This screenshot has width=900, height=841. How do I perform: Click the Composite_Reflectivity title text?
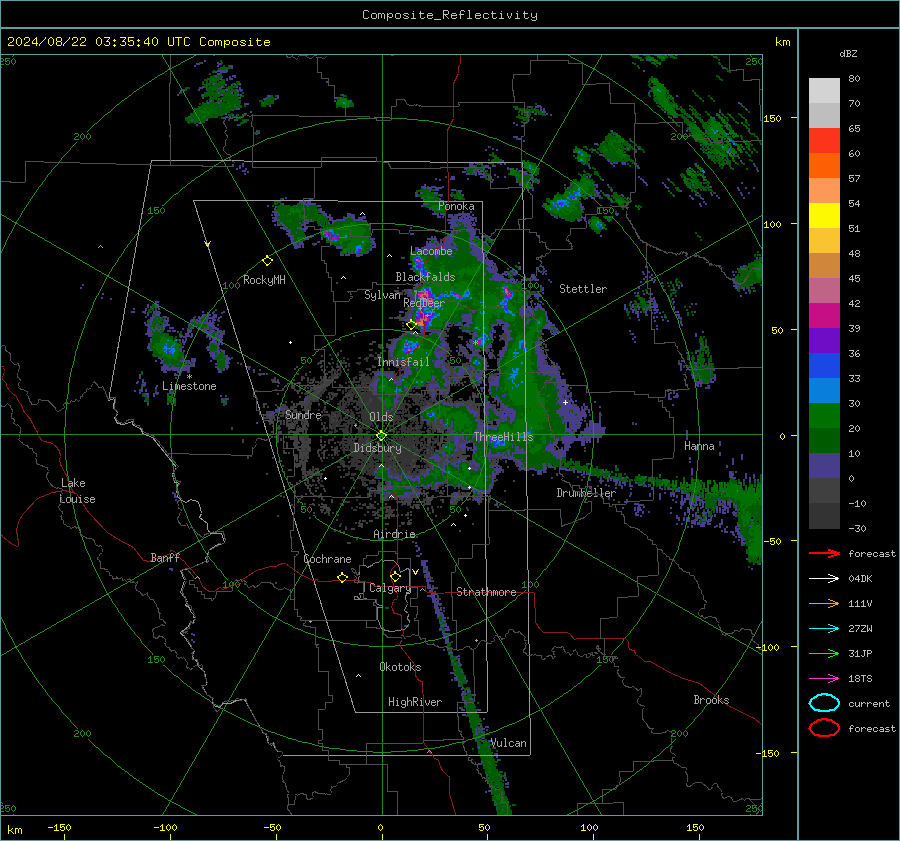click(x=450, y=15)
